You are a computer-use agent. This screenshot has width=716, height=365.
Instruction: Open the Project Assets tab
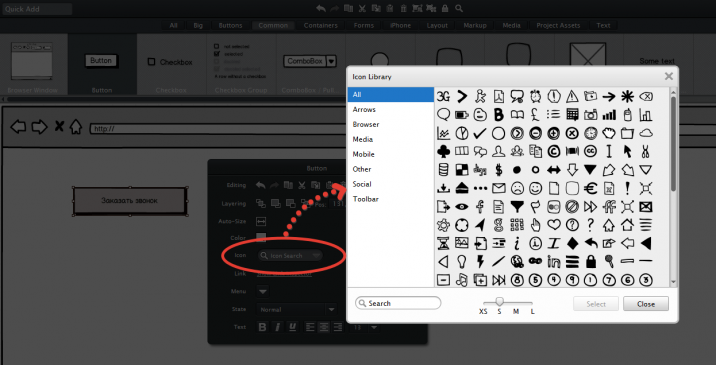coord(558,25)
